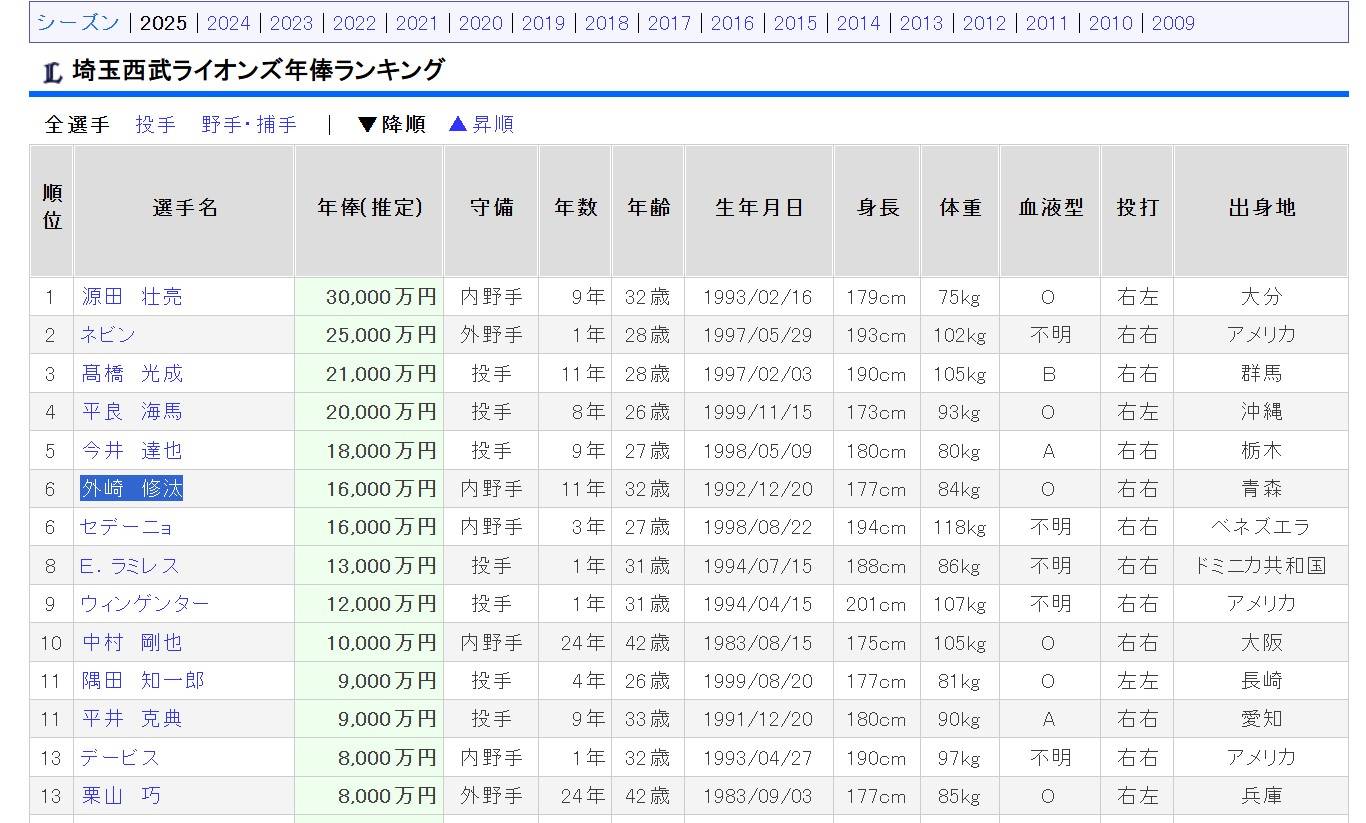Click the highlighted 外崎 修汰 name
Viewport: 1366px width, 823px height.
(132, 489)
